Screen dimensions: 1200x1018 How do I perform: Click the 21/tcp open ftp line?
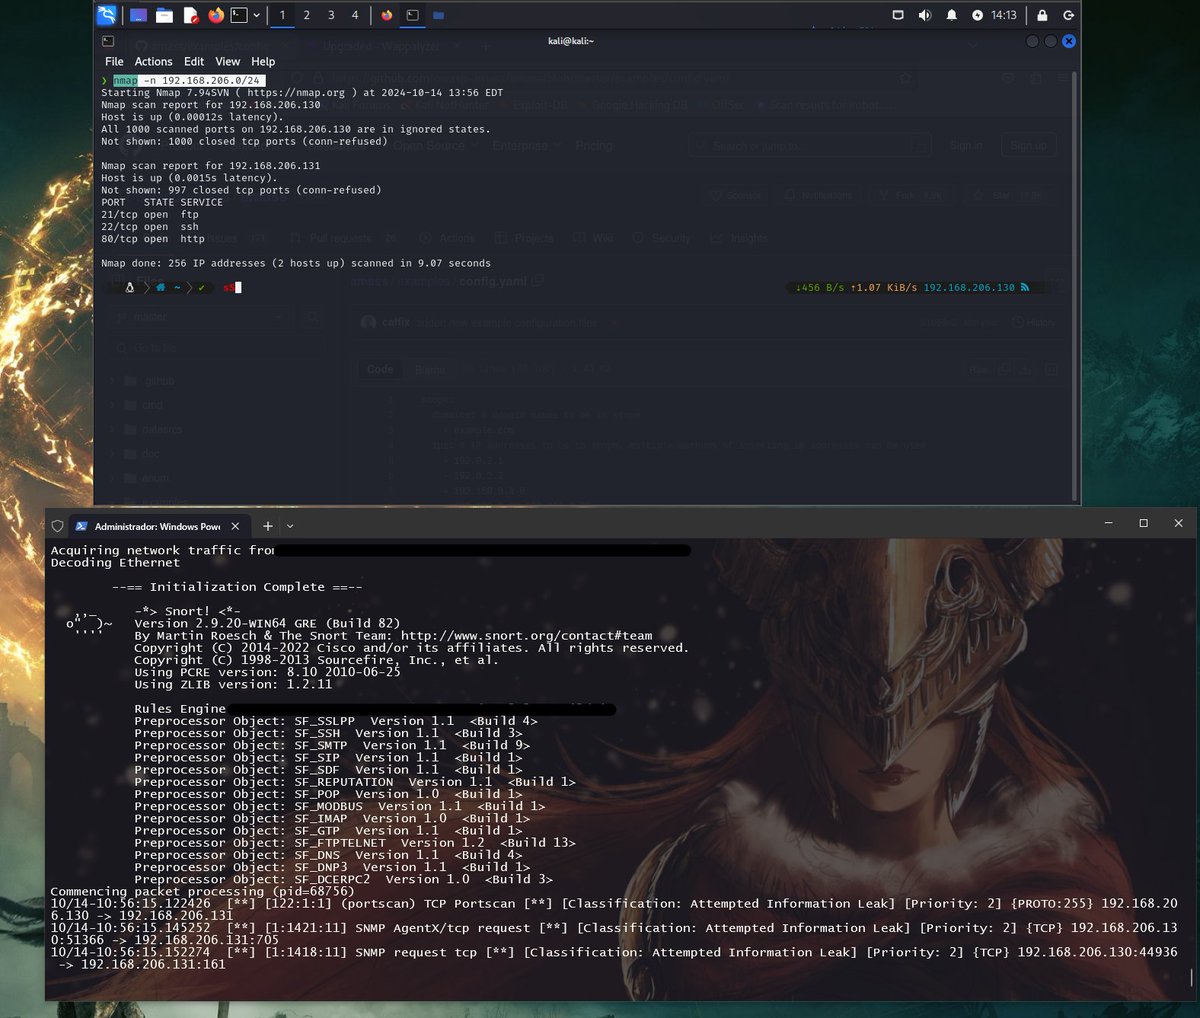[x=150, y=214]
